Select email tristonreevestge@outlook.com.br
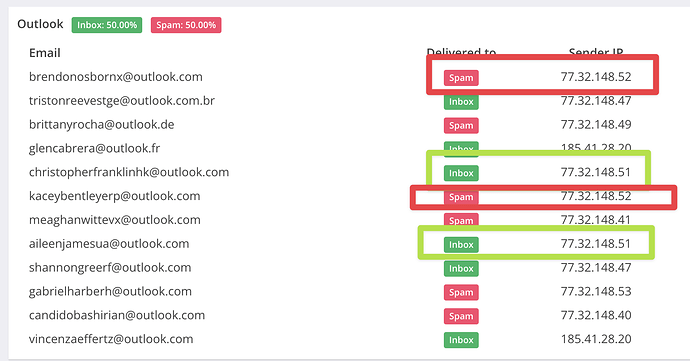Screen dimensions: 690x361 pyautogui.click(x=122, y=101)
